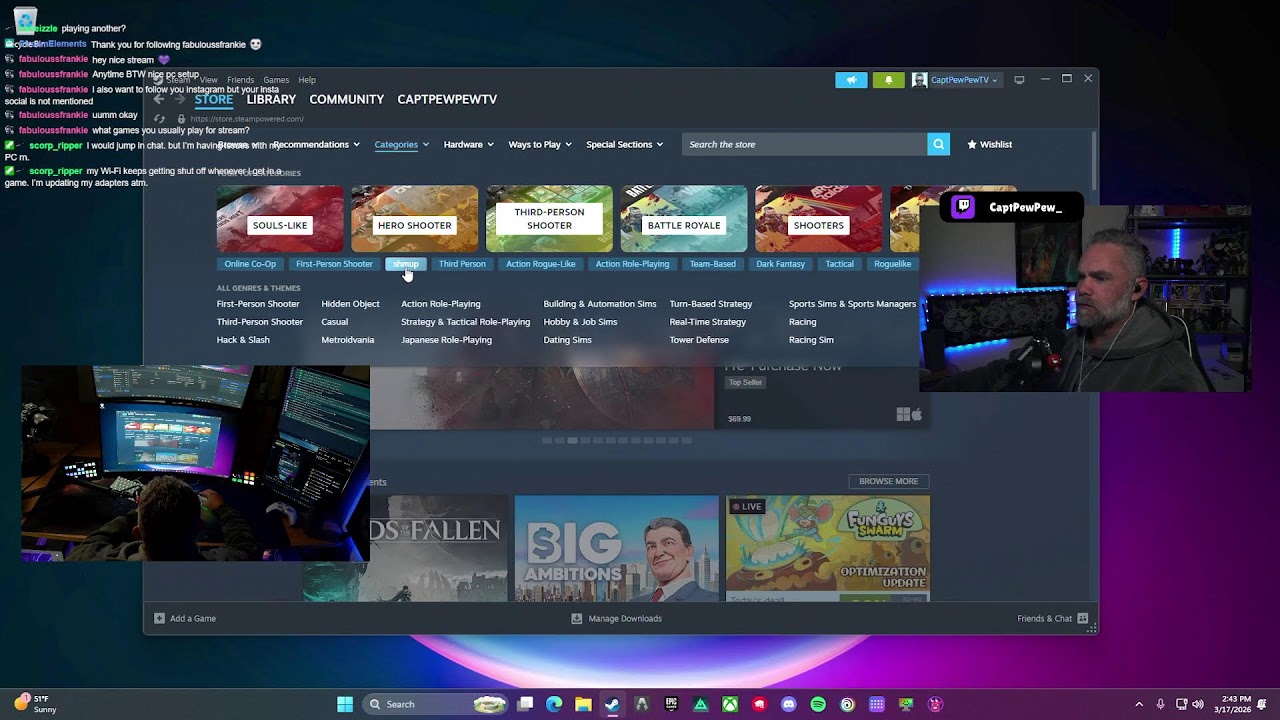Screen dimensions: 1280x720
Task: Click the Wishlist star icon
Action: [972, 144]
